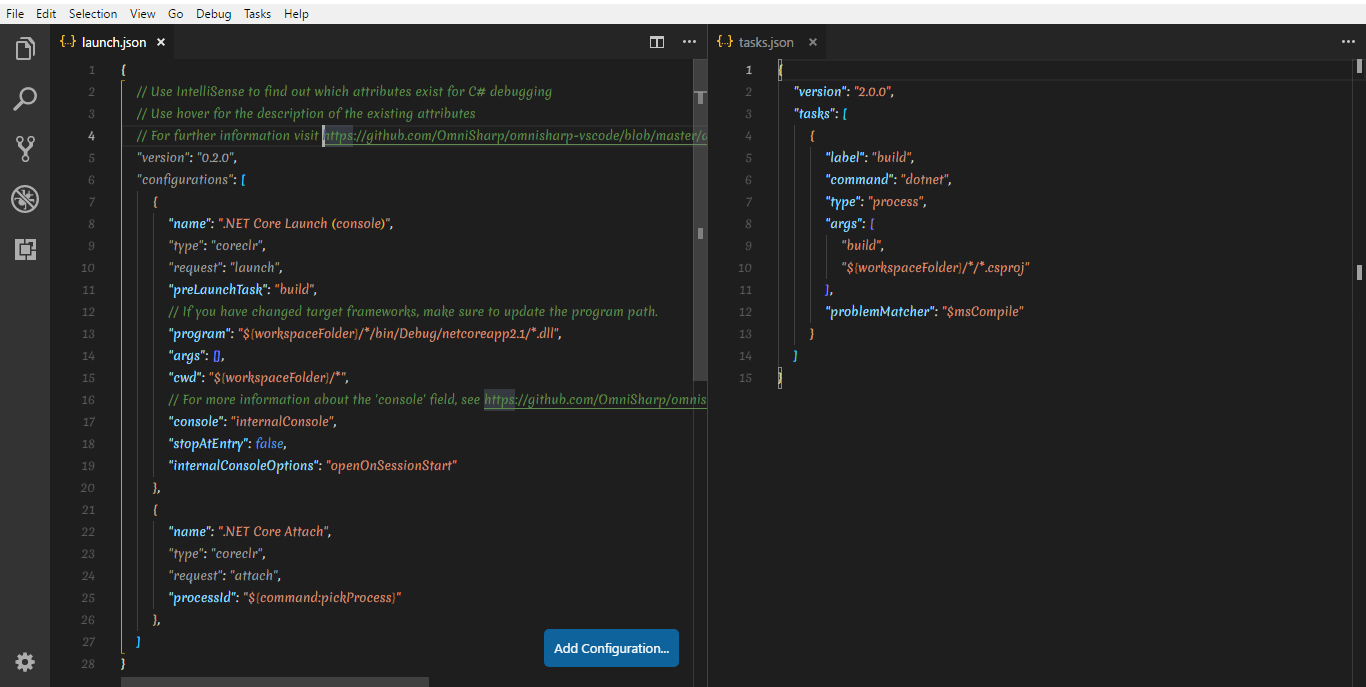Collapse the configurations array at line 6
1366x687 pixels.
pyautogui.click(x=110, y=179)
